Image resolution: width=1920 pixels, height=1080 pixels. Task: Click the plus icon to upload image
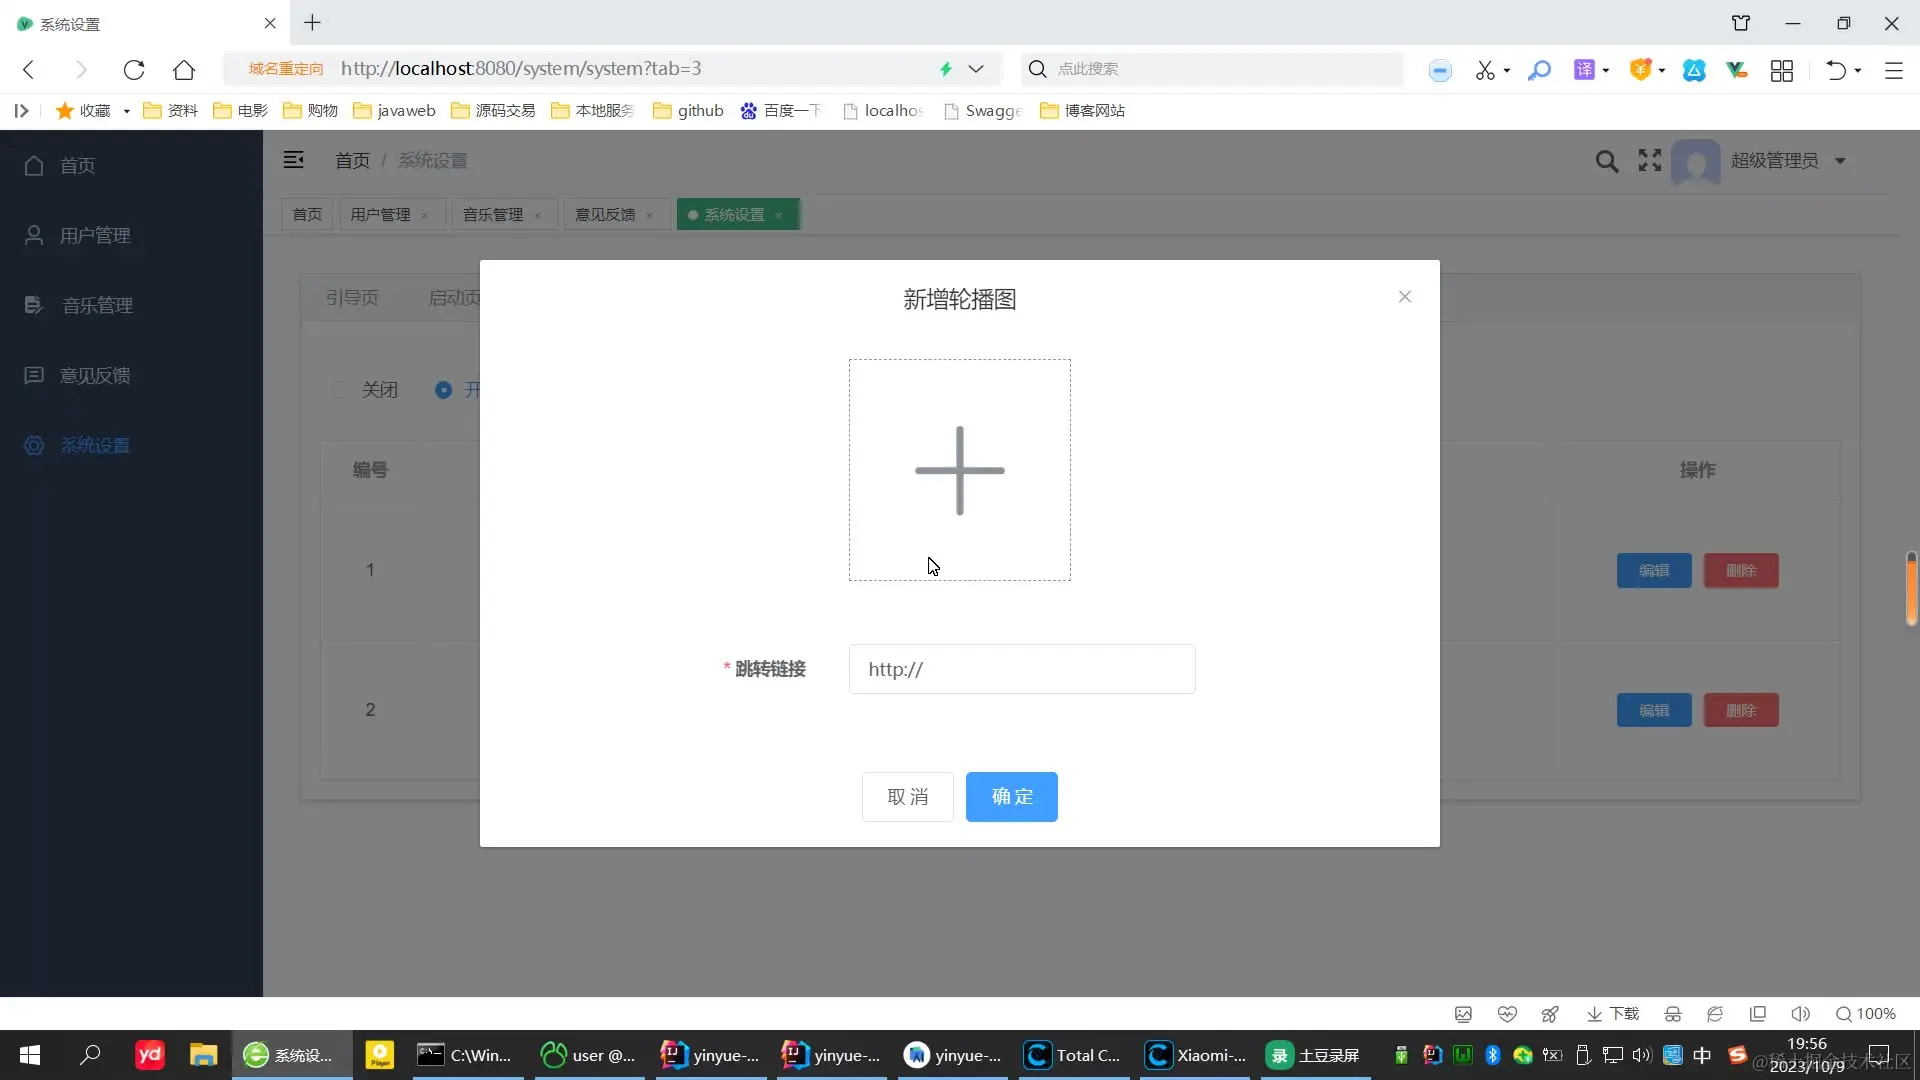point(959,470)
